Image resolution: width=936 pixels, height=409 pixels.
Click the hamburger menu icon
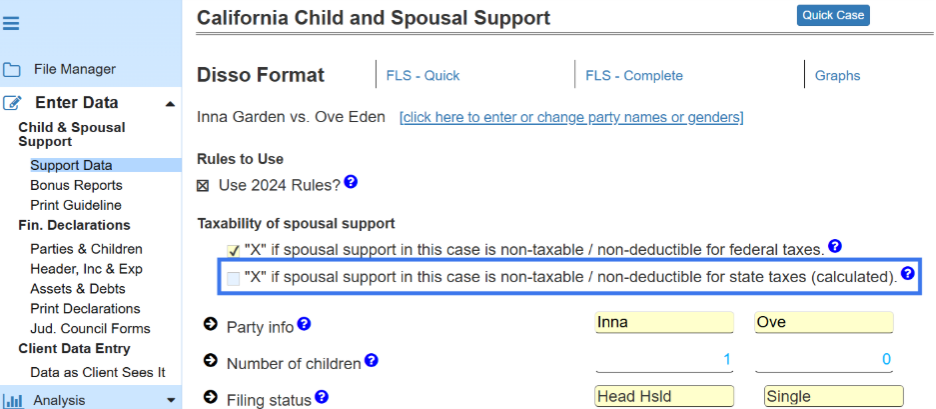click(12, 24)
